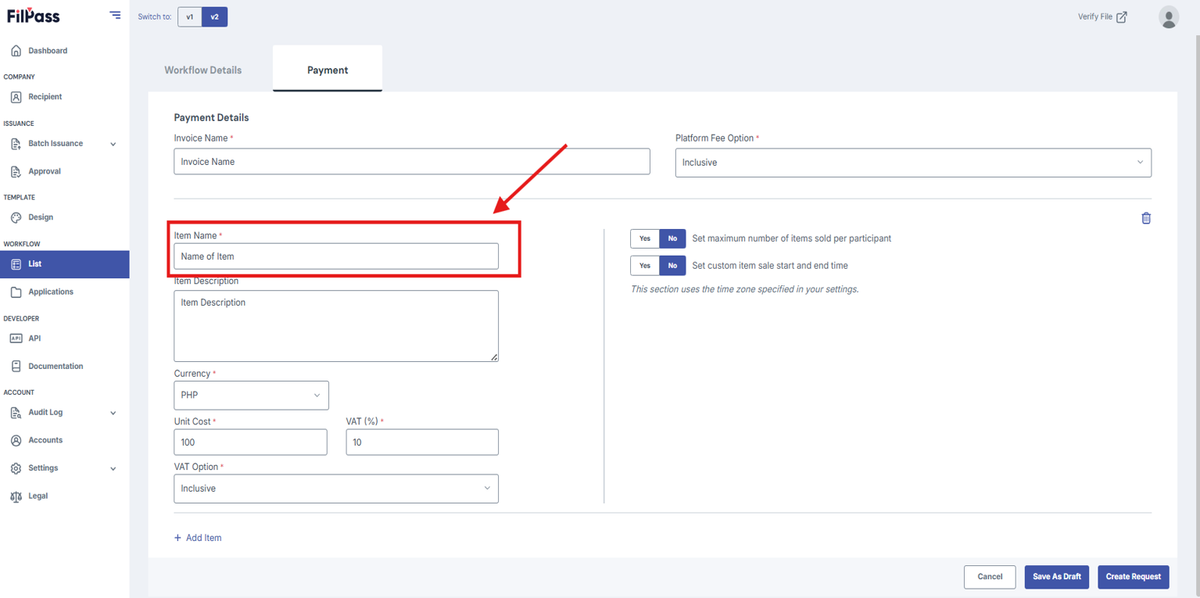The width and height of the screenshot is (1200, 598).
Task: Click the Item Name input field
Action: pyautogui.click(x=336, y=257)
